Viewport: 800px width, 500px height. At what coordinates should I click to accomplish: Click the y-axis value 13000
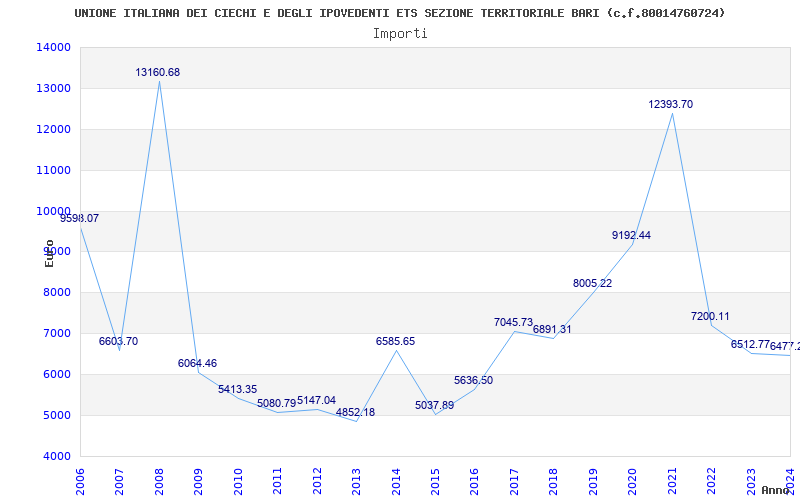(53, 88)
